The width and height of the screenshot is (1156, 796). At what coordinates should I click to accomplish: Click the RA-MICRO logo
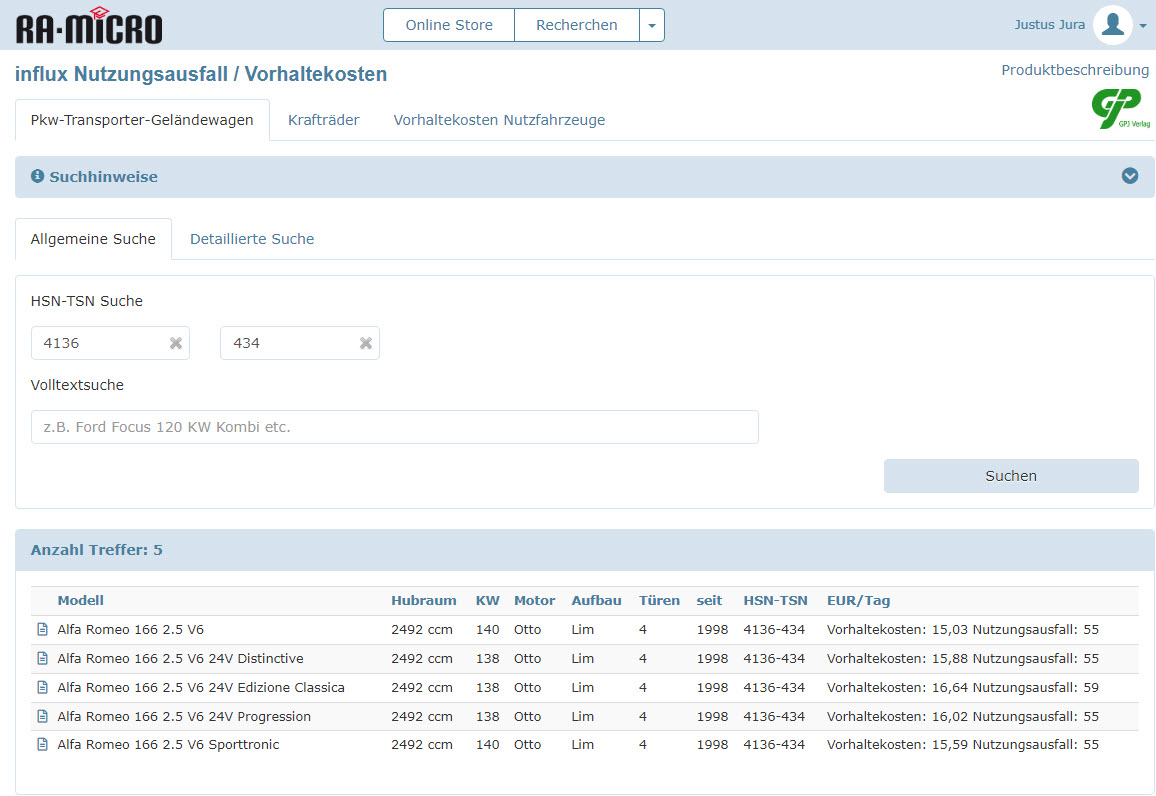[x=88, y=26]
